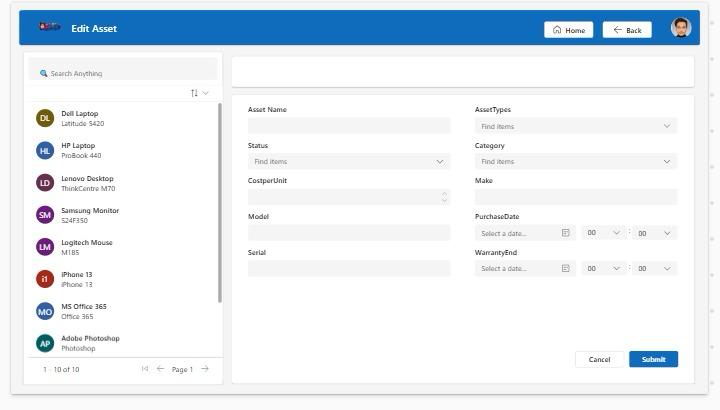
Task: Click the search magnifier icon
Action: coord(43,73)
